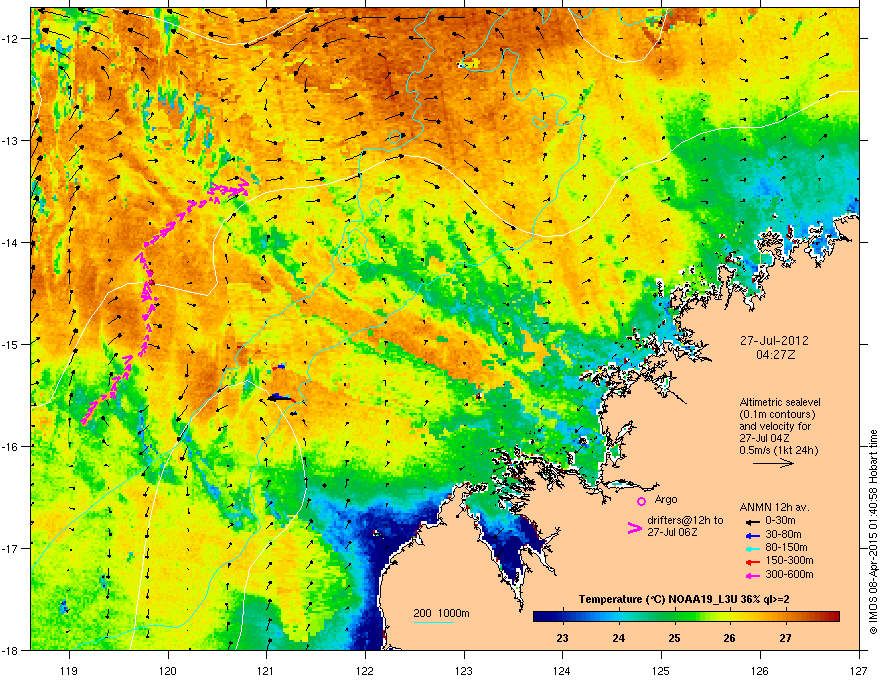Click the vertical IMOS copyright timestamp text

pyautogui.click(x=873, y=532)
